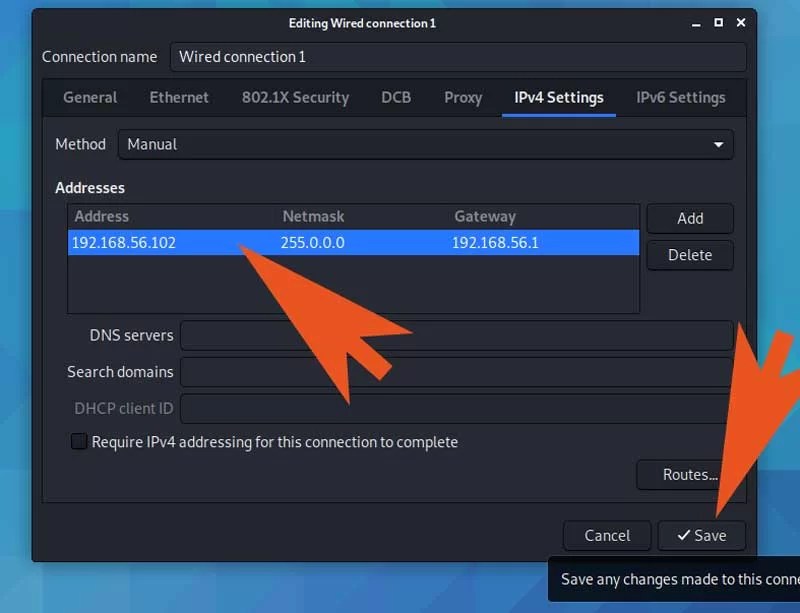The height and width of the screenshot is (613, 800).
Task: Select the DCB tab
Action: [395, 97]
